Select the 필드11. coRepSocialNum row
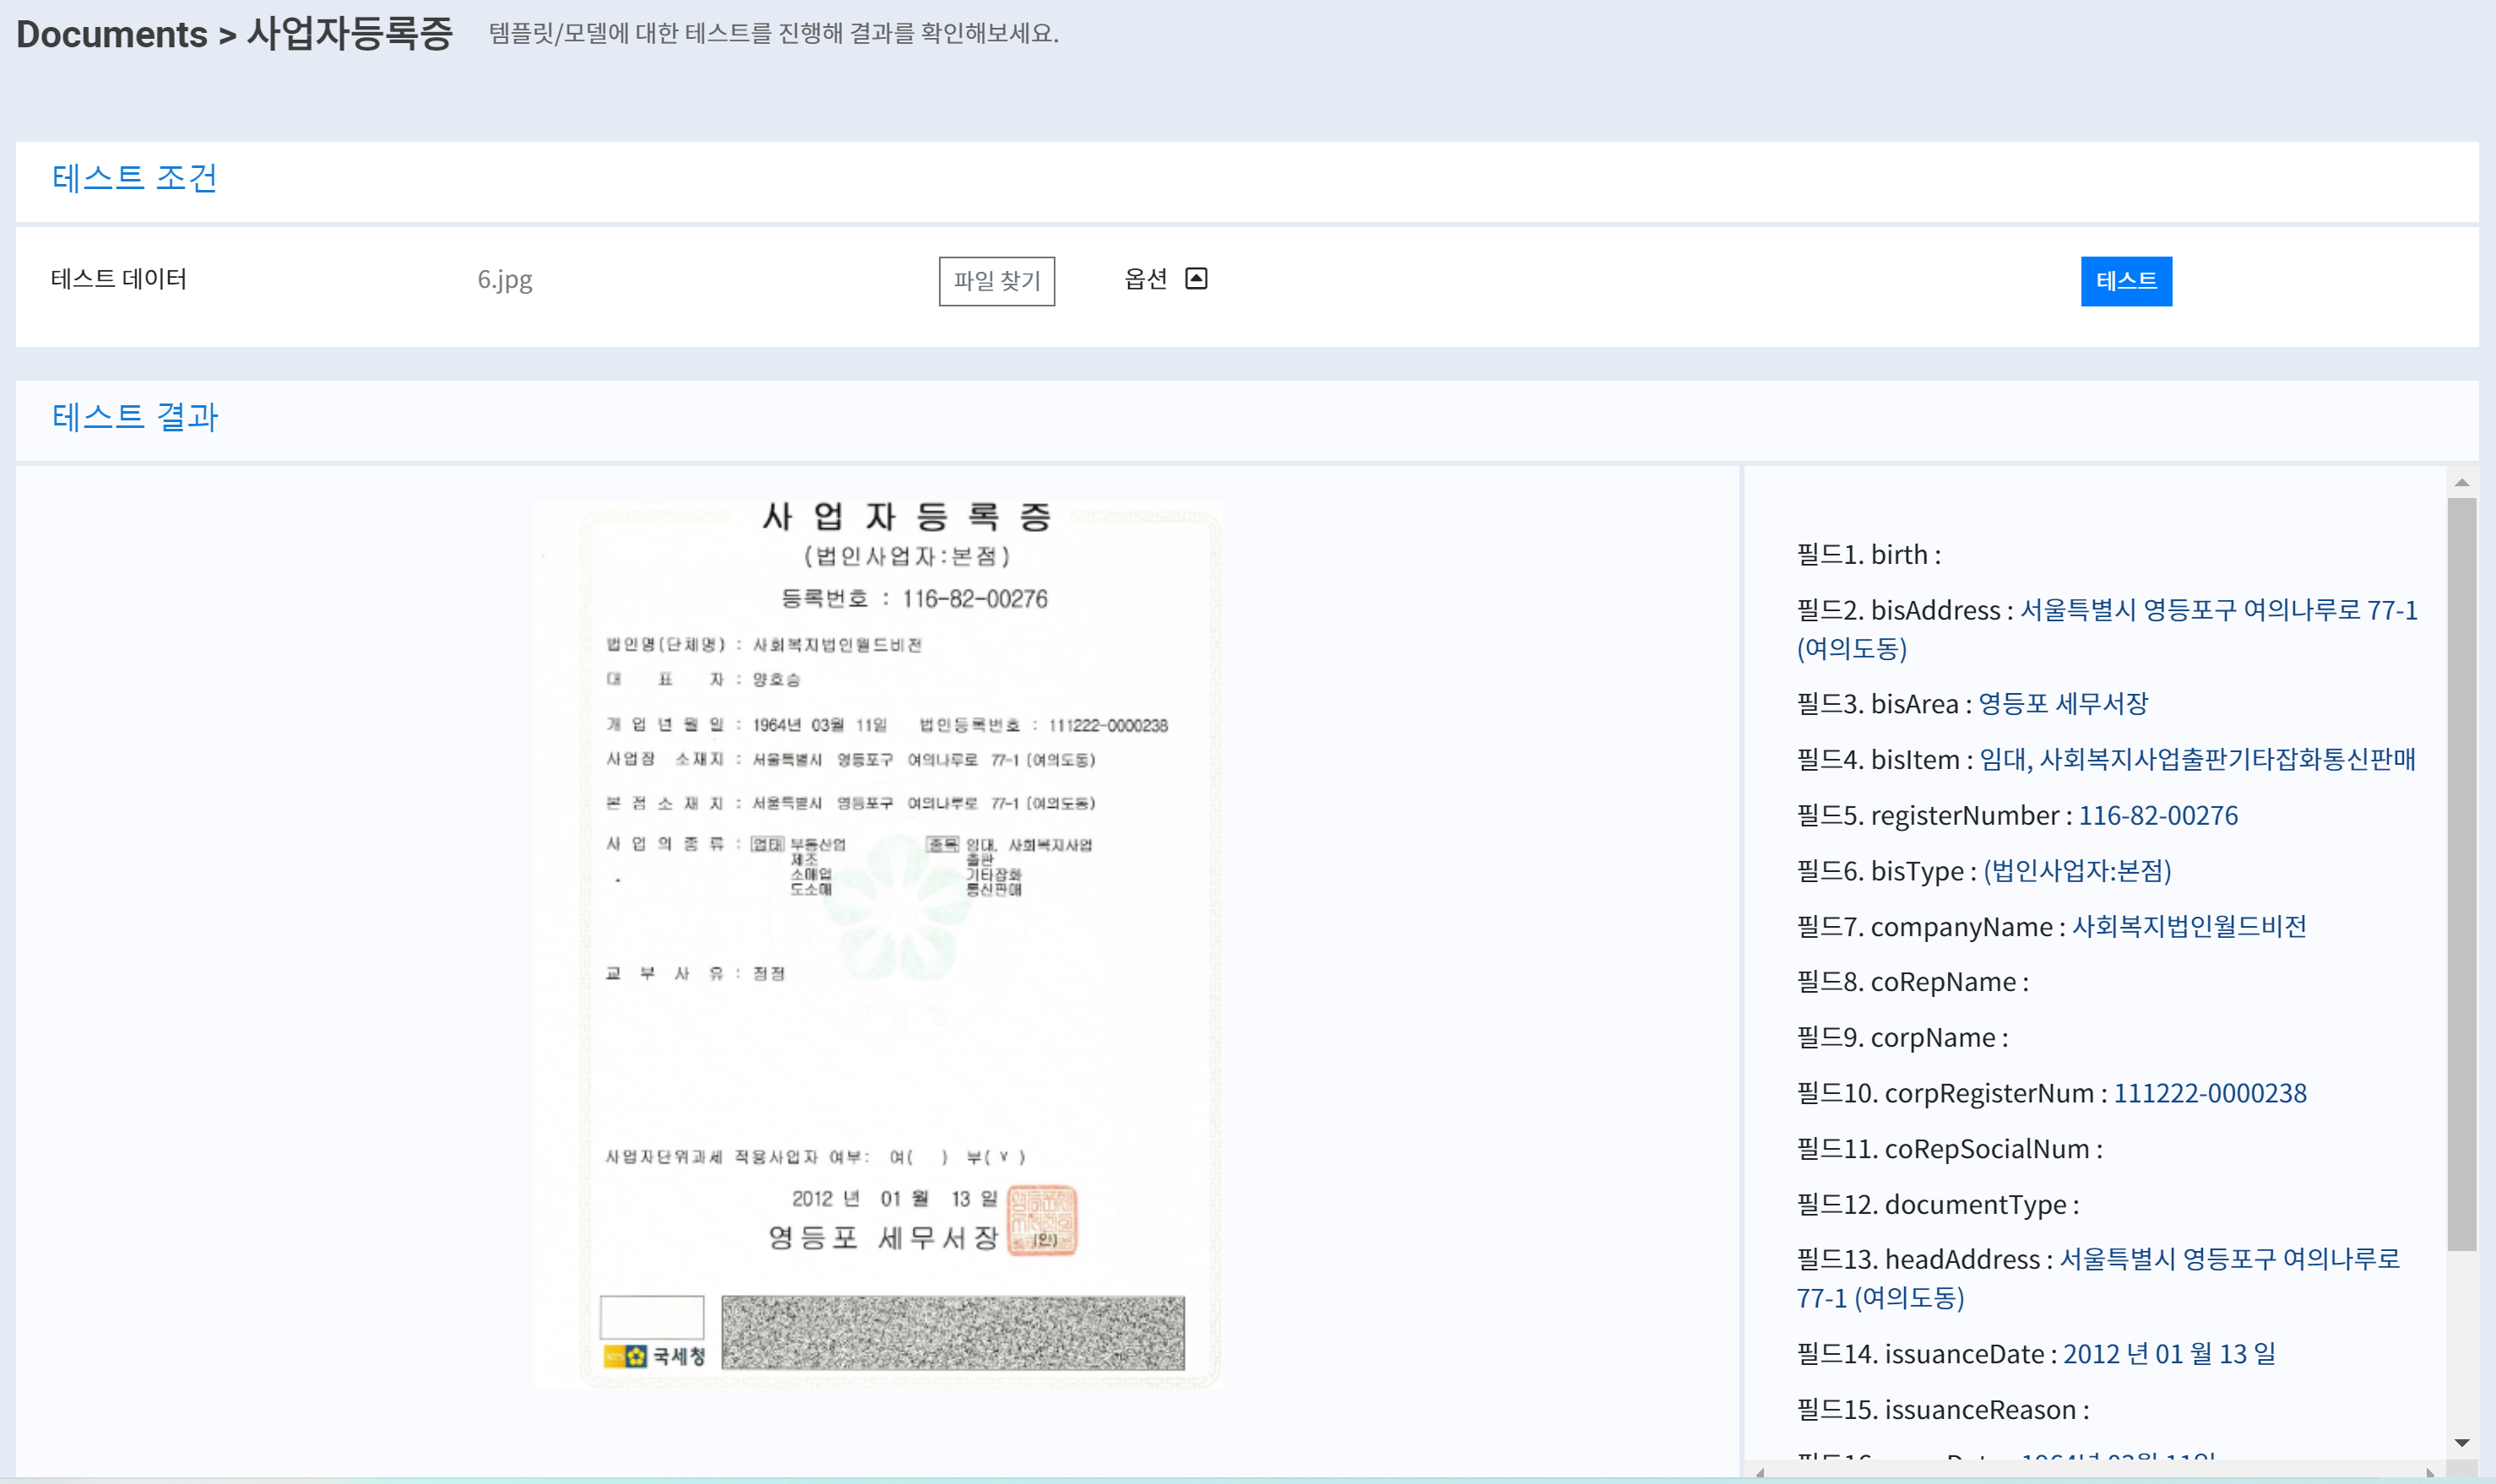 [1949, 1149]
